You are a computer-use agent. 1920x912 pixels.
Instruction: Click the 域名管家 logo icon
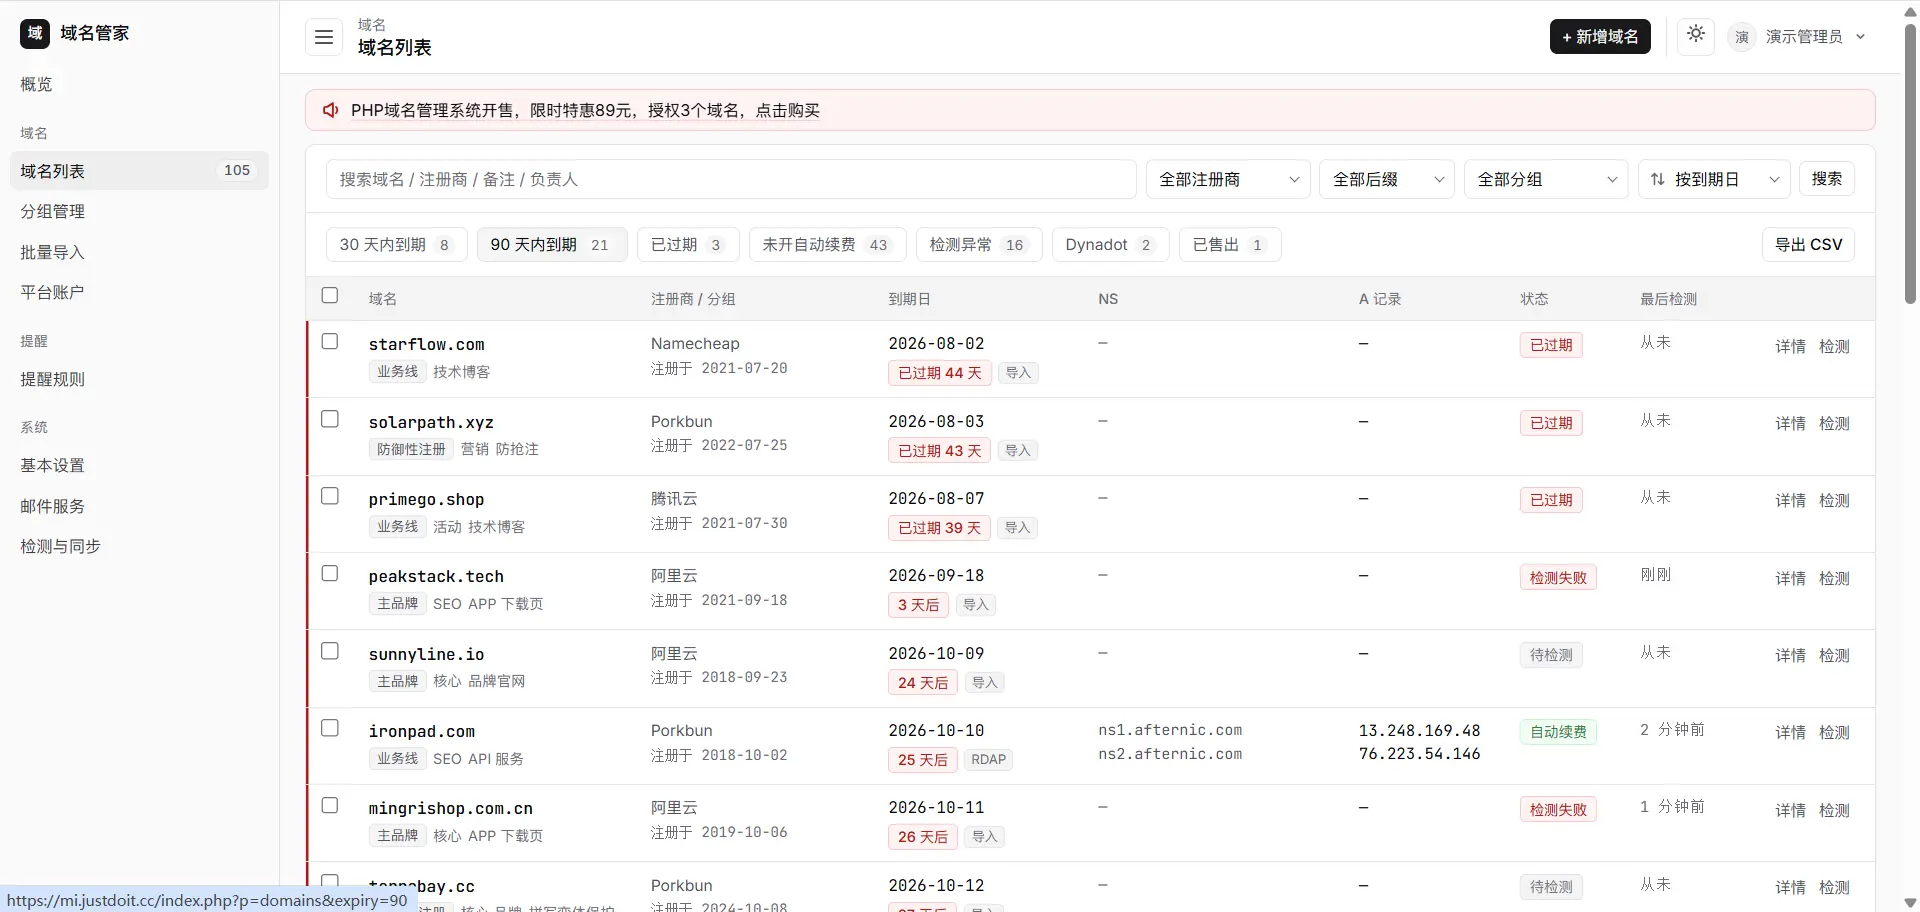coord(35,33)
